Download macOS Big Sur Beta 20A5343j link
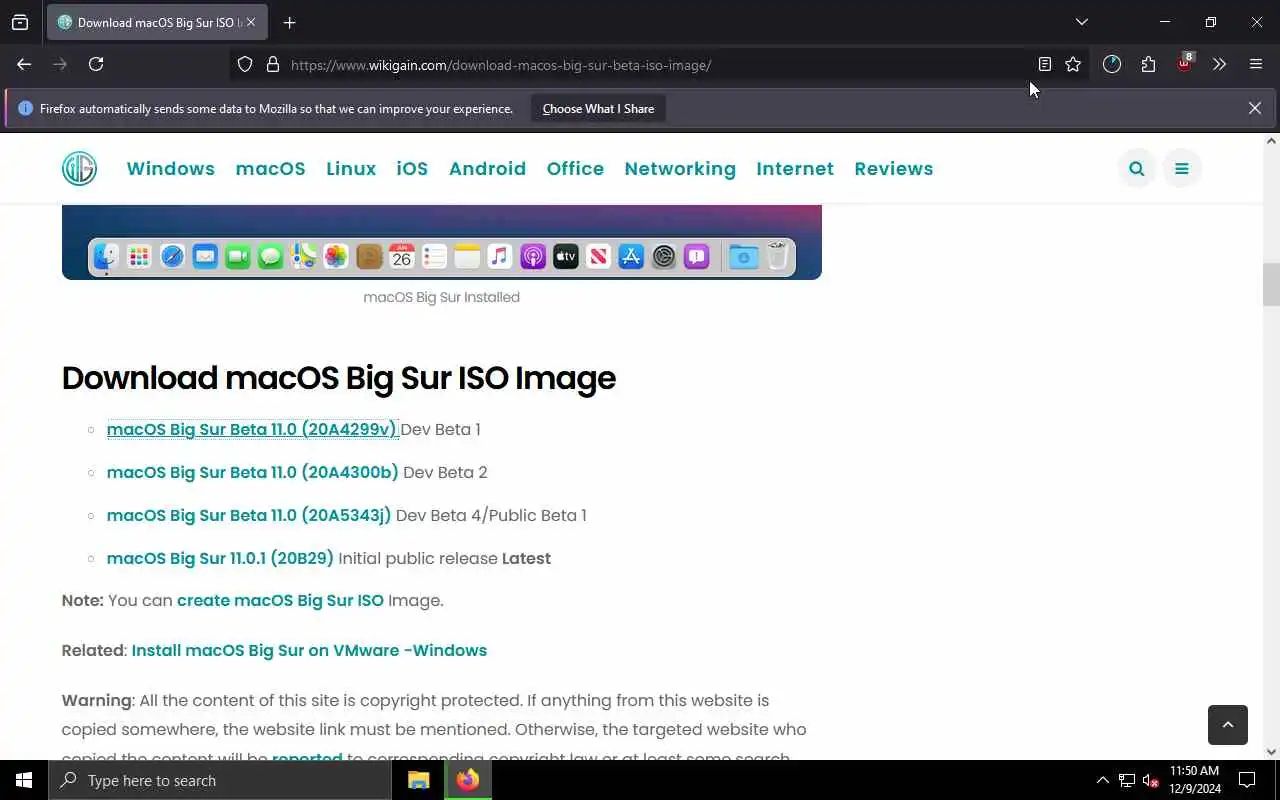The image size is (1280, 800). 249,515
